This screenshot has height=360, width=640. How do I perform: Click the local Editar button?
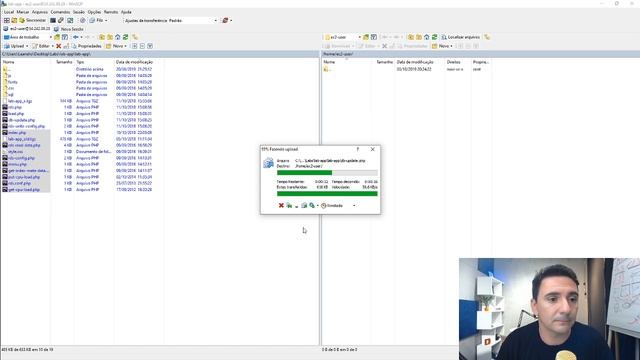click(x=41, y=46)
